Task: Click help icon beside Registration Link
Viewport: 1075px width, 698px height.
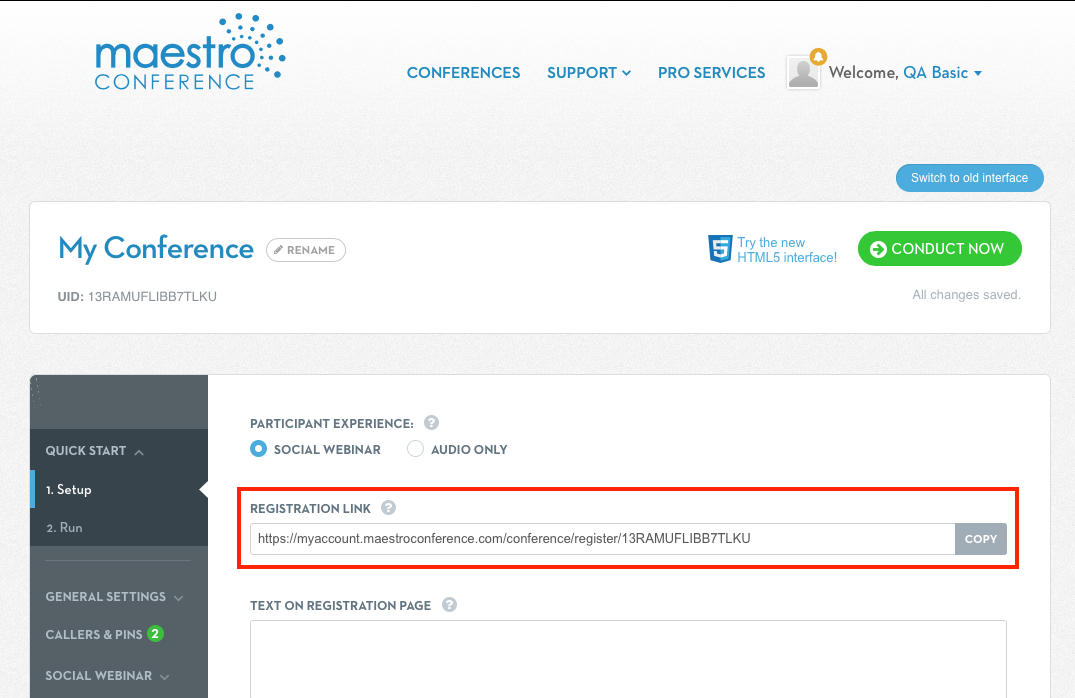Action: point(388,507)
